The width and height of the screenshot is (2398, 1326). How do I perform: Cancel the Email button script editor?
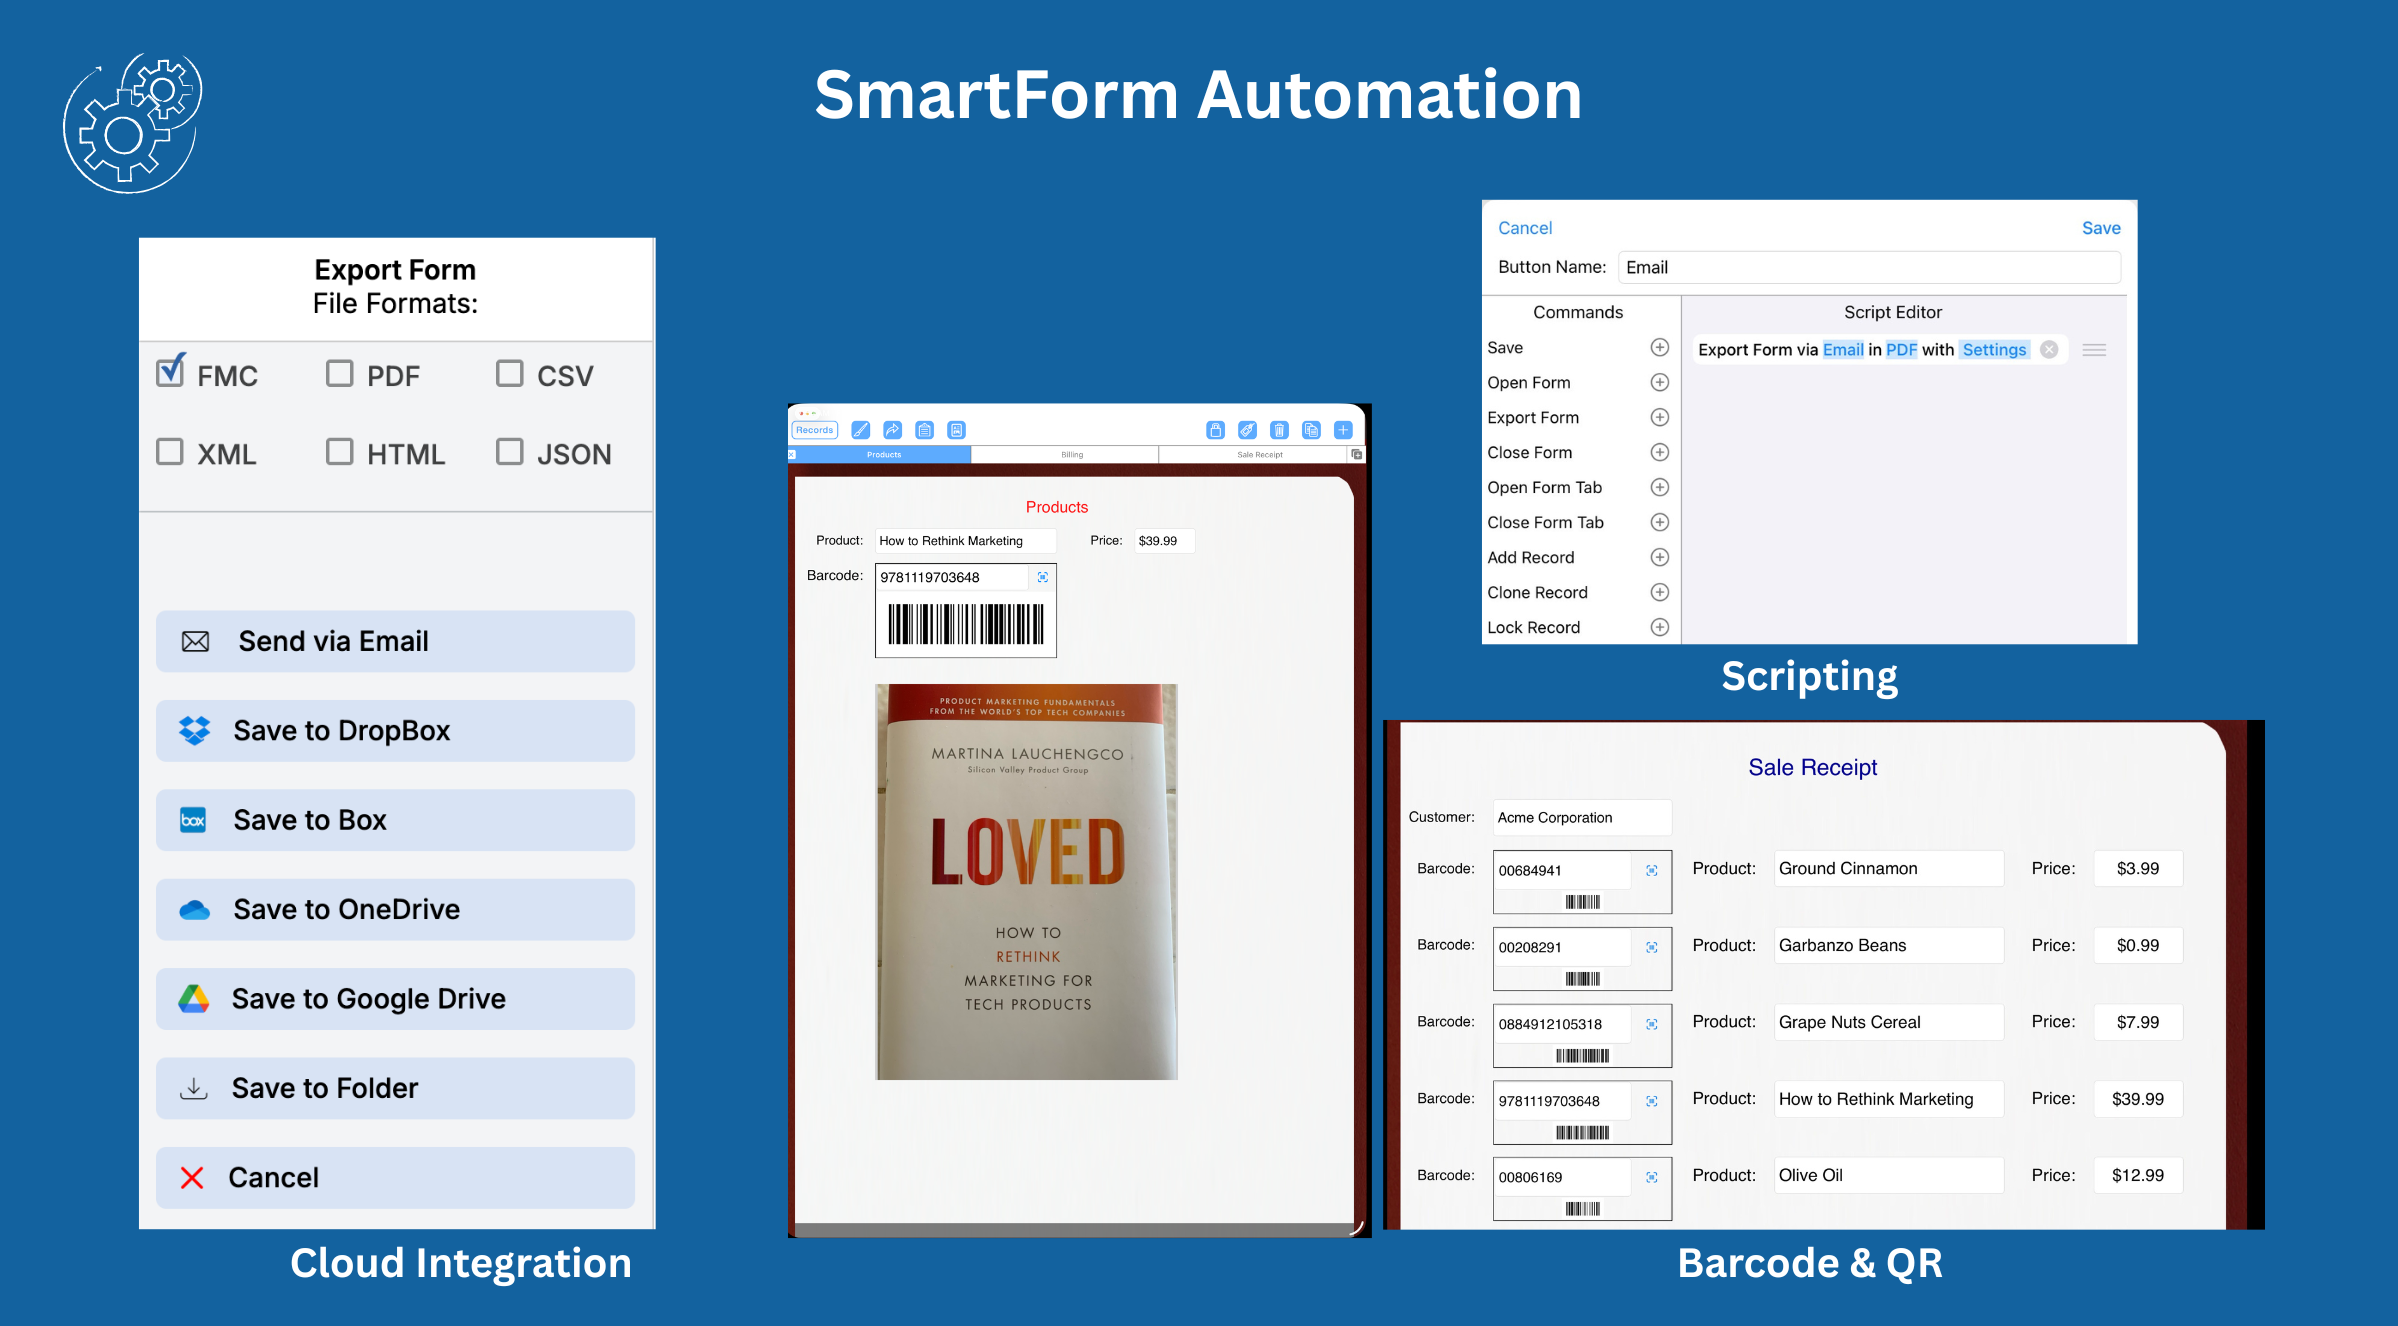coord(1524,227)
